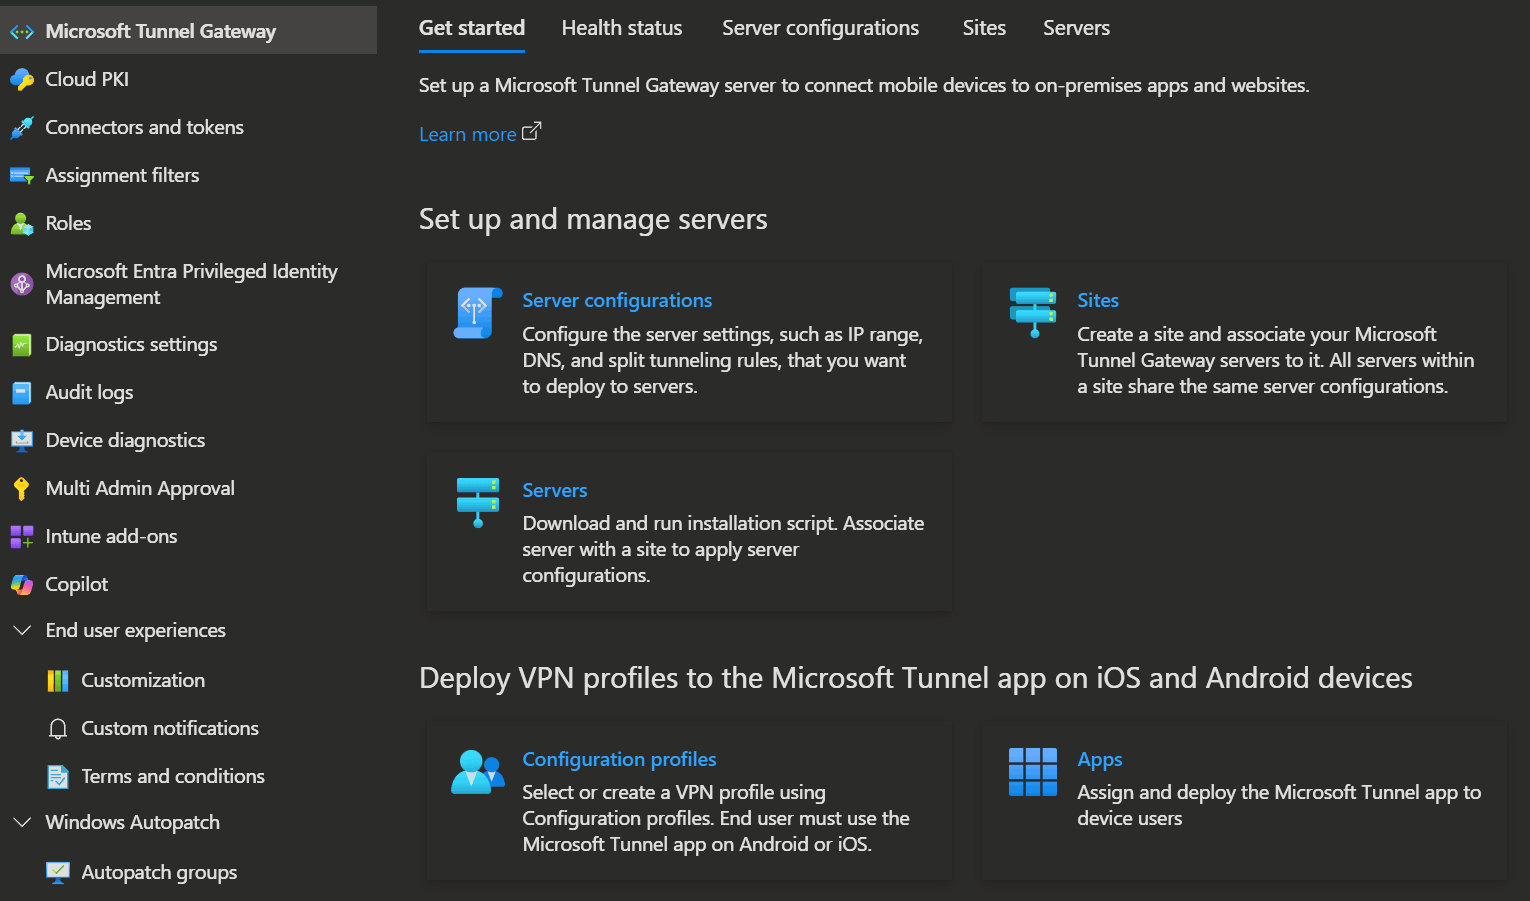The image size is (1530, 901).
Task: Click the Assign and deploy Tunnel app text
Action: (x=1279, y=805)
